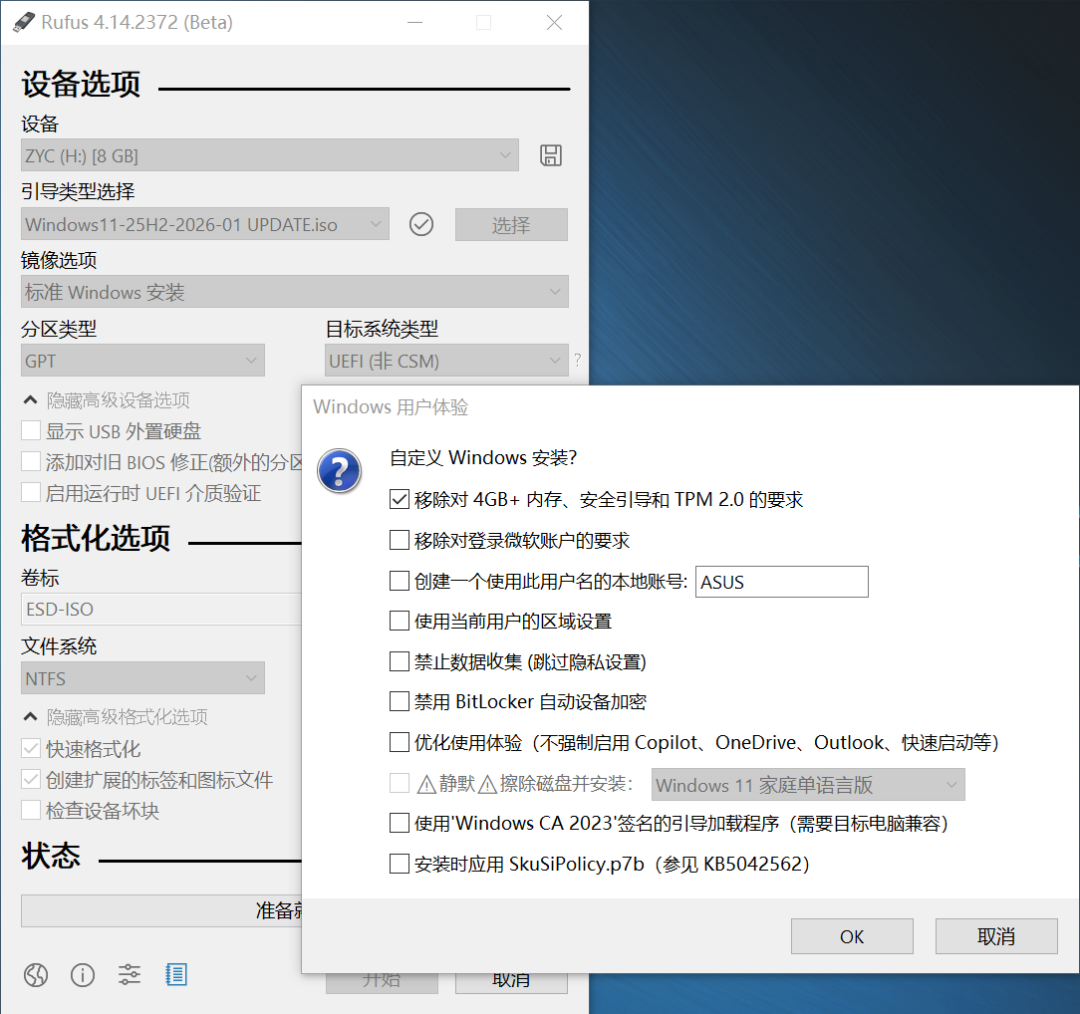Open the boot selection ISO dropdown
1080x1014 pixels.
coord(205,224)
